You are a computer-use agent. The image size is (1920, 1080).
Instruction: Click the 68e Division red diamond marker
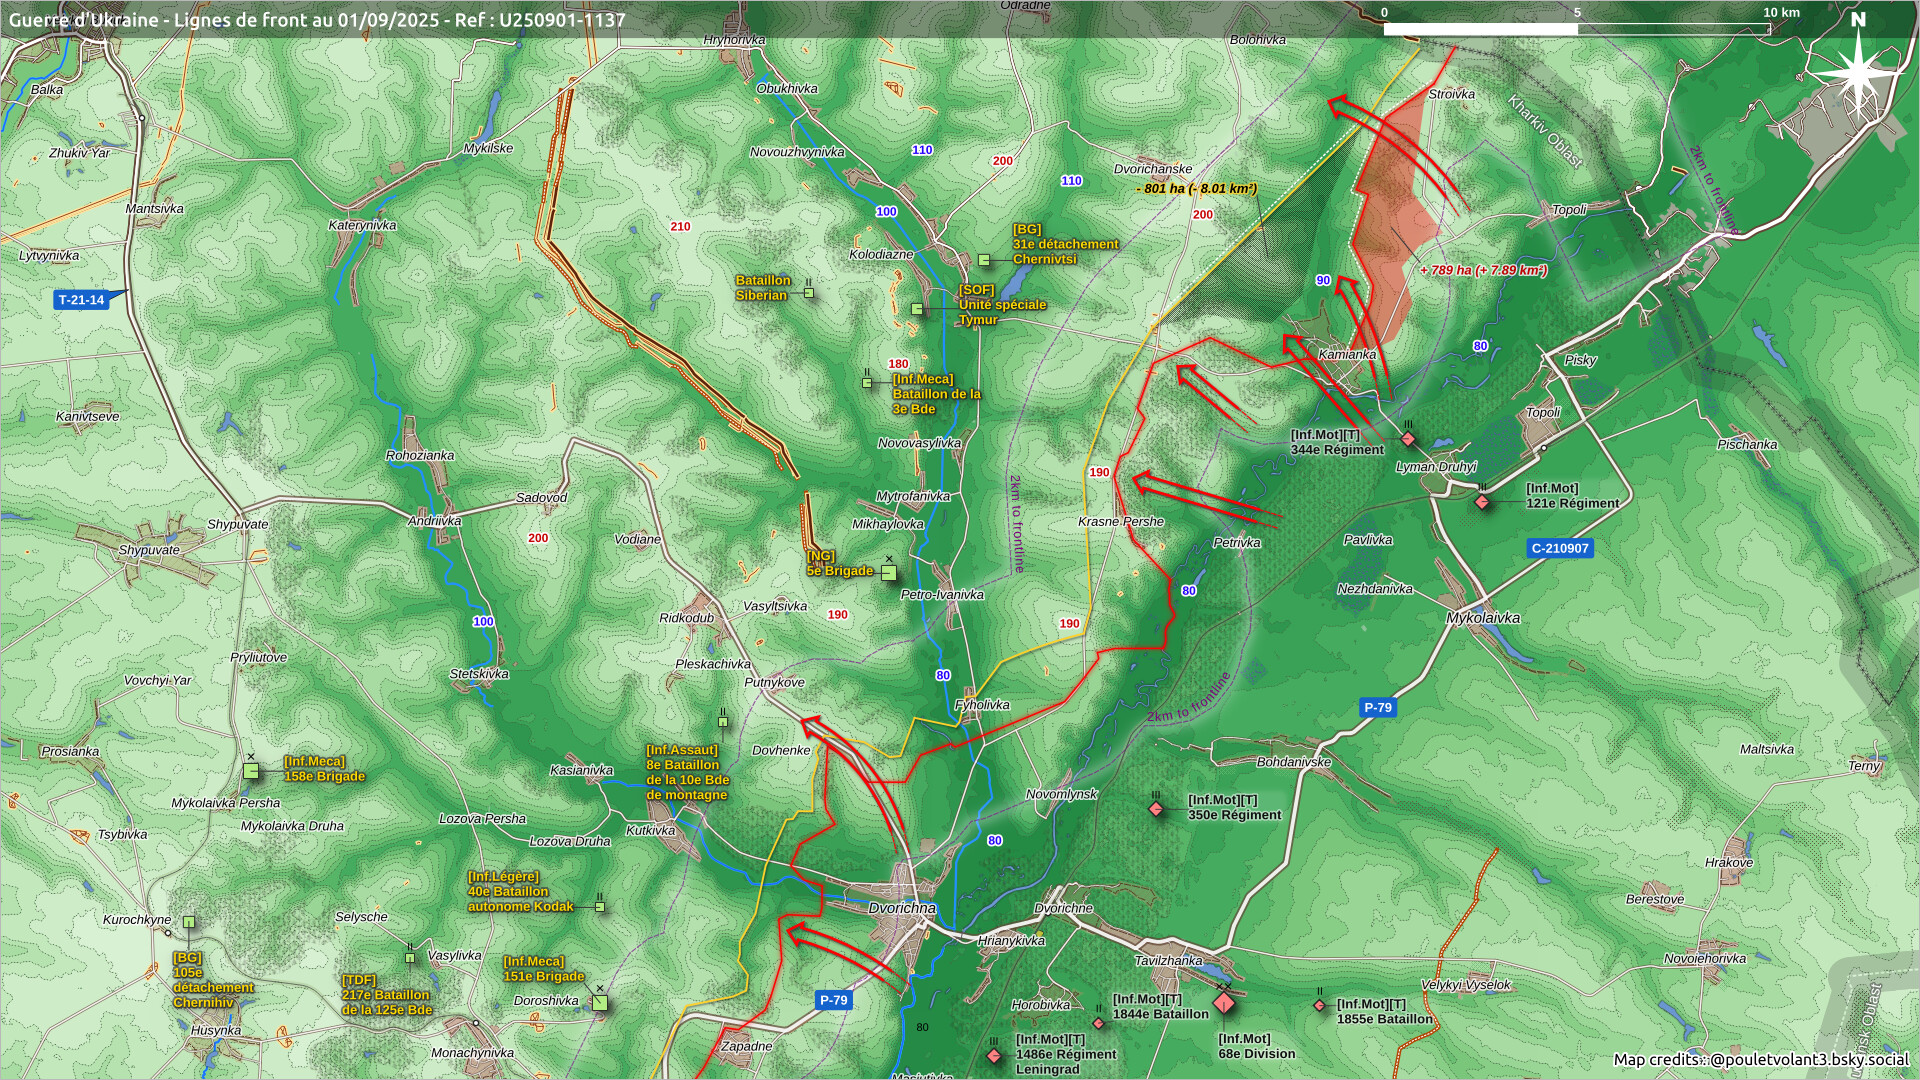coord(1224,1002)
